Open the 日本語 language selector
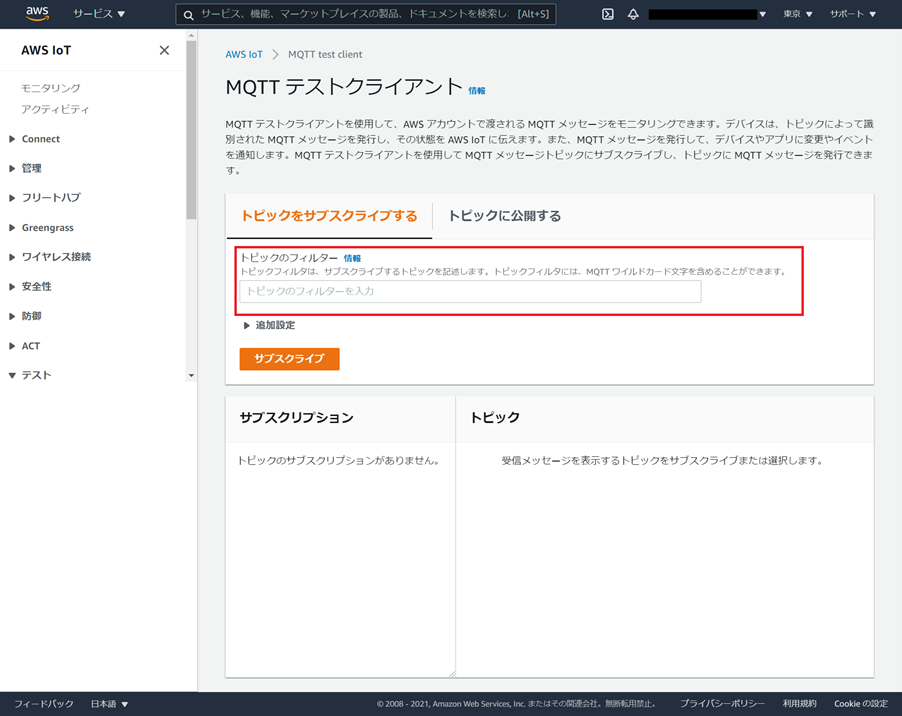This screenshot has height=716, width=902. (109, 704)
